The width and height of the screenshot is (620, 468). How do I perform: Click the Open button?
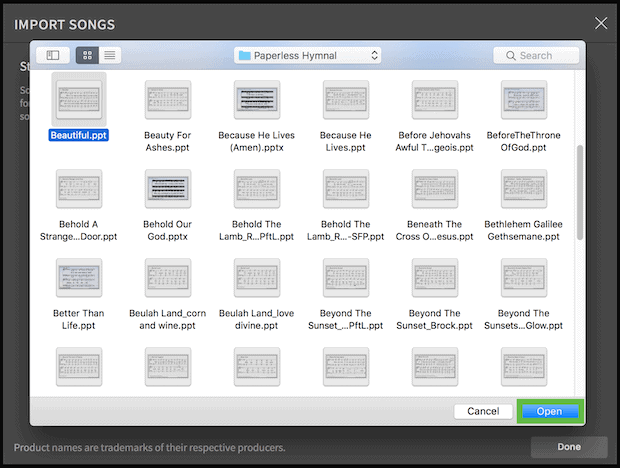549,411
